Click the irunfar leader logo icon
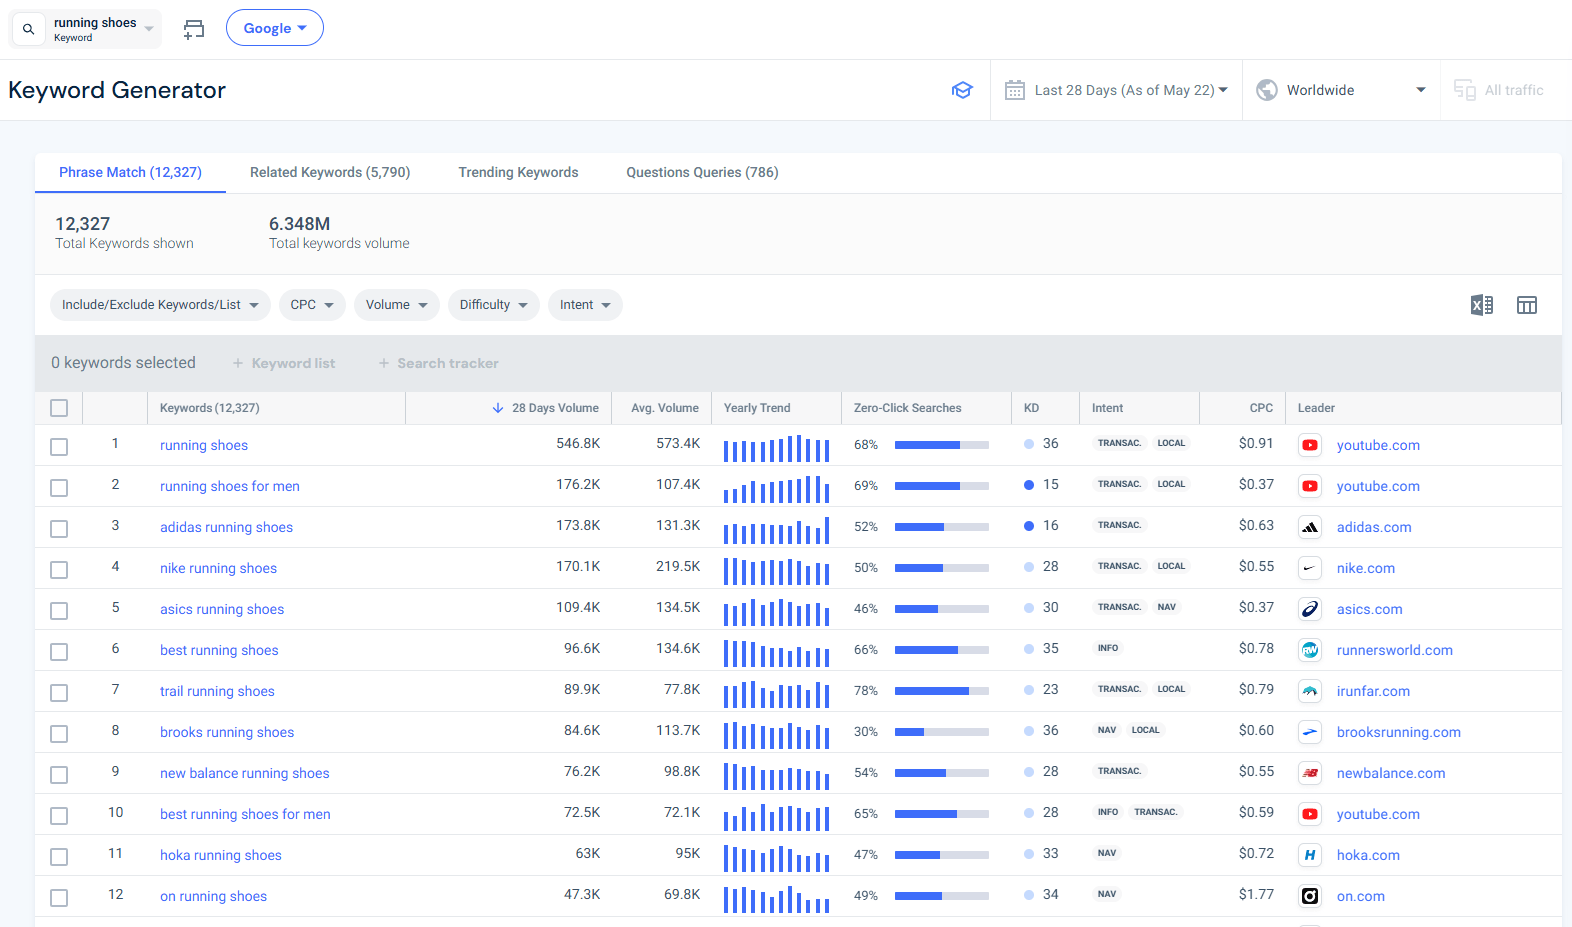The width and height of the screenshot is (1572, 927). coord(1310,691)
